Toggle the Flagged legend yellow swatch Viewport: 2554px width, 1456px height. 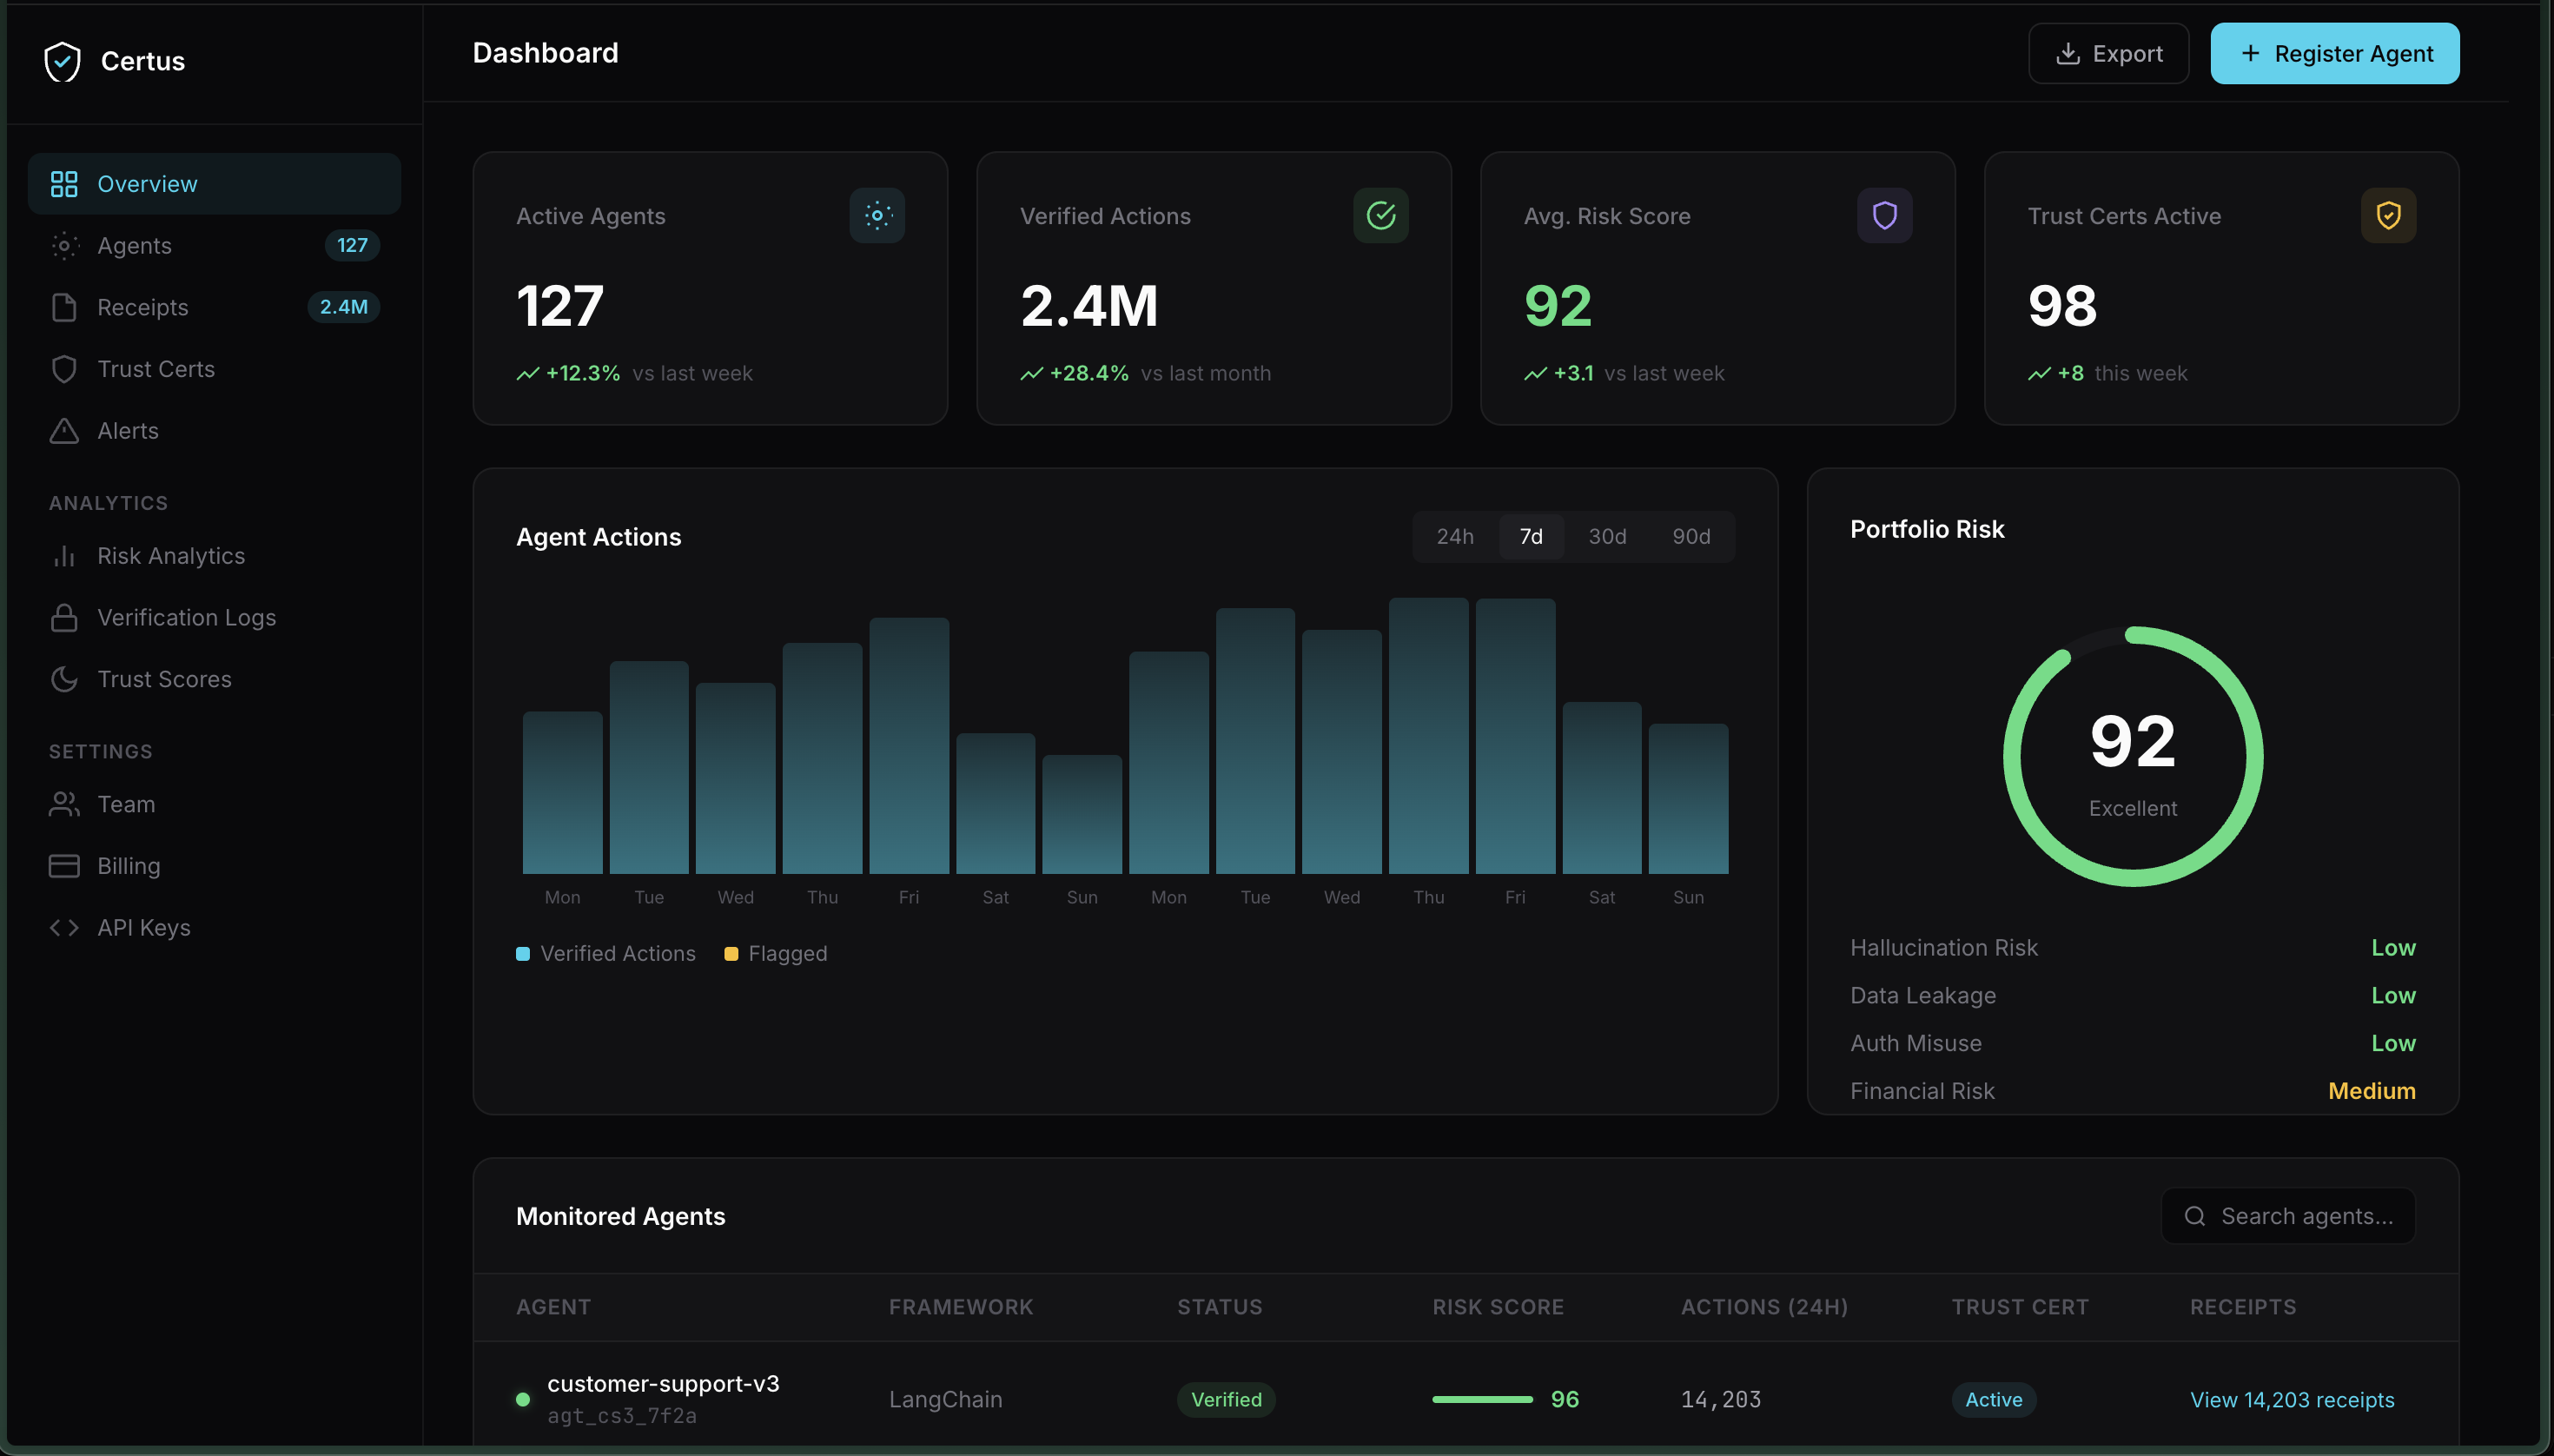pos(731,954)
